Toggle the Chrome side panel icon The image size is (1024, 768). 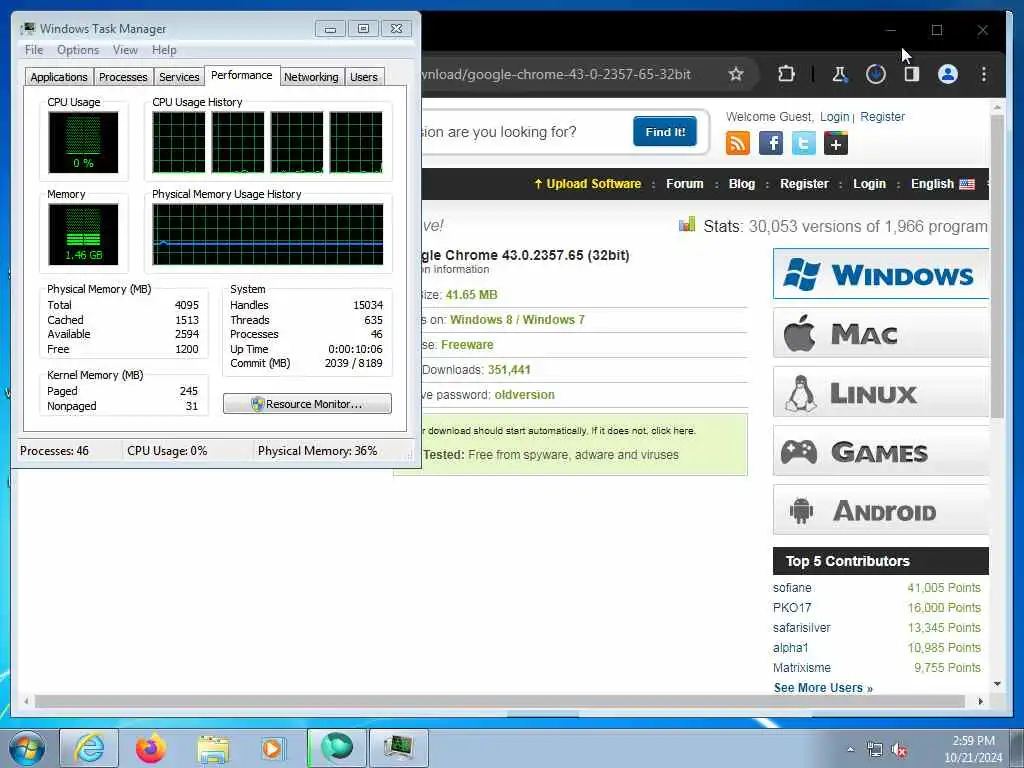pyautogui.click(x=912, y=74)
